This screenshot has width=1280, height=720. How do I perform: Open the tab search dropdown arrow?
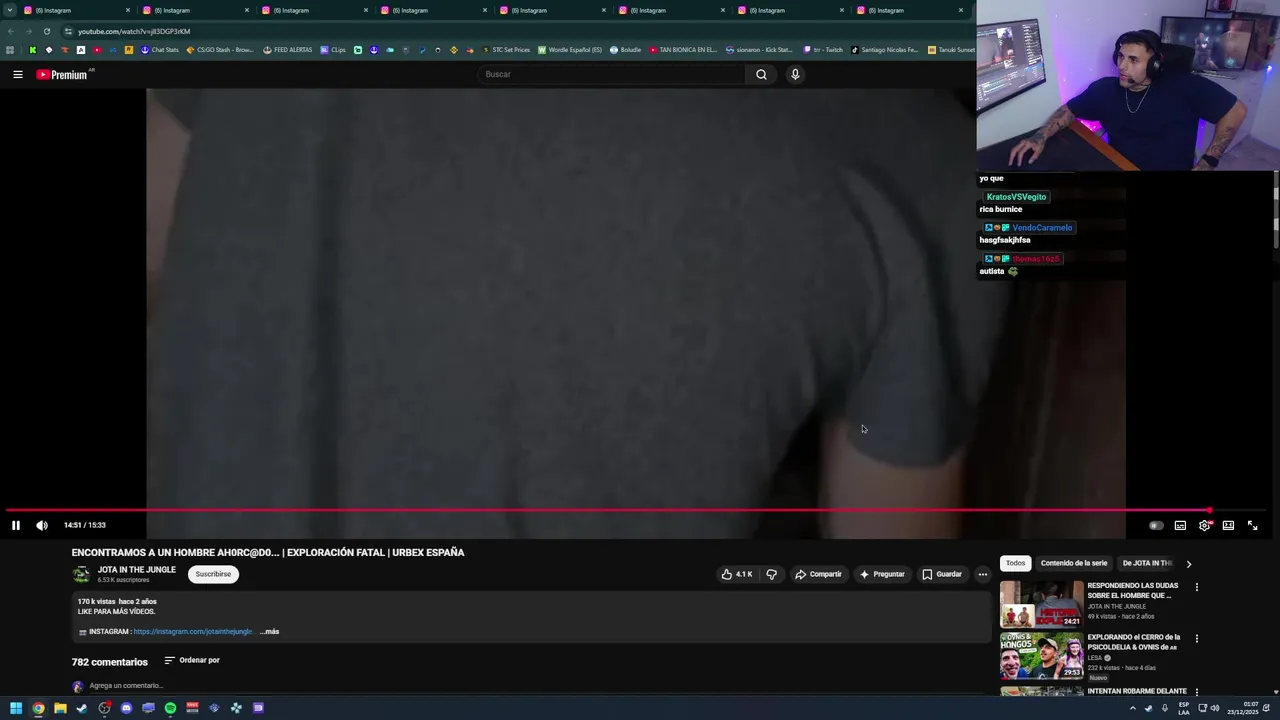[x=10, y=10]
